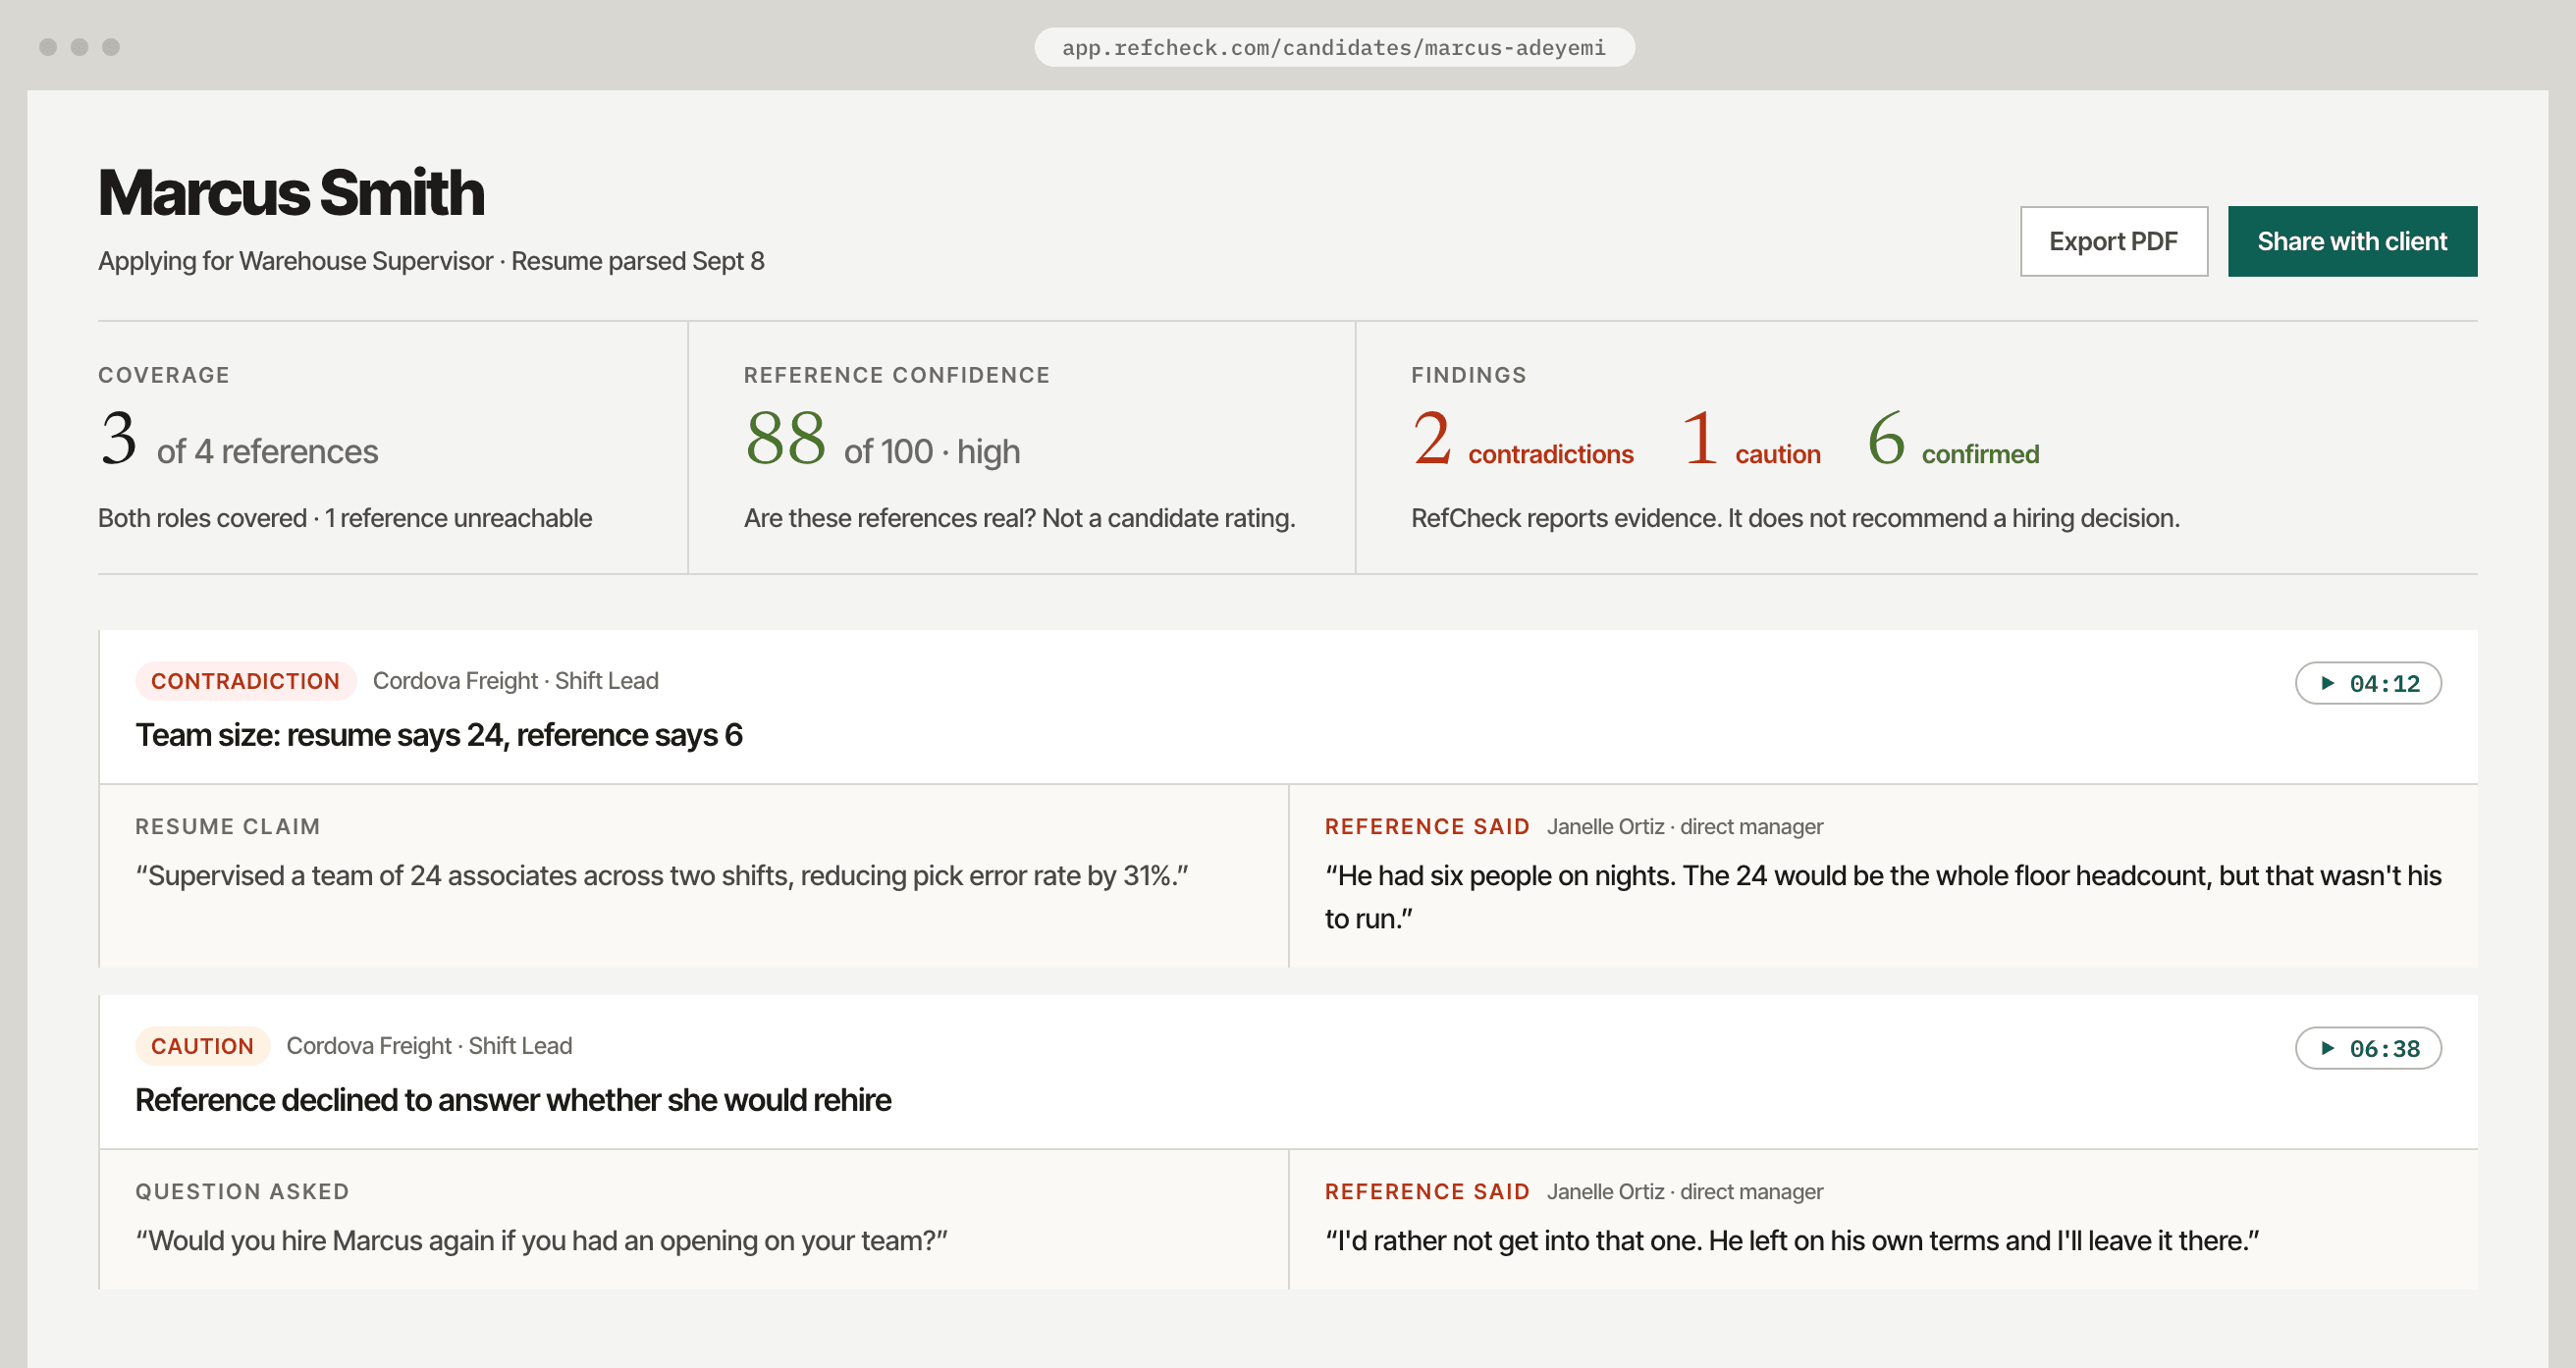Viewport: 2576px width, 1368px height.
Task: Click the QUESTION ASKED label
Action: point(242,1192)
